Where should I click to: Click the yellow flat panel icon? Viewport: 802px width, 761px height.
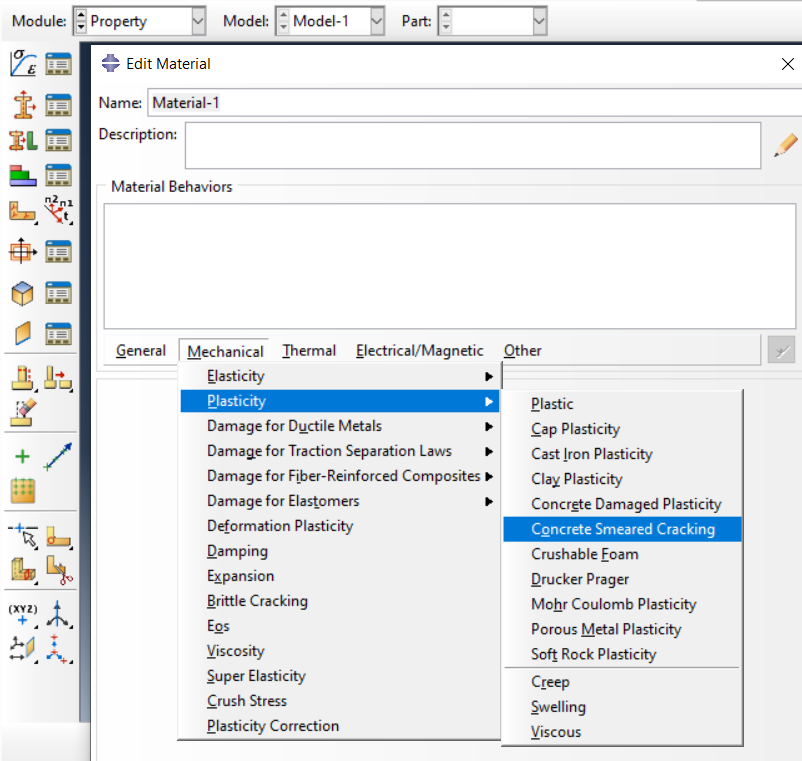click(x=23, y=334)
